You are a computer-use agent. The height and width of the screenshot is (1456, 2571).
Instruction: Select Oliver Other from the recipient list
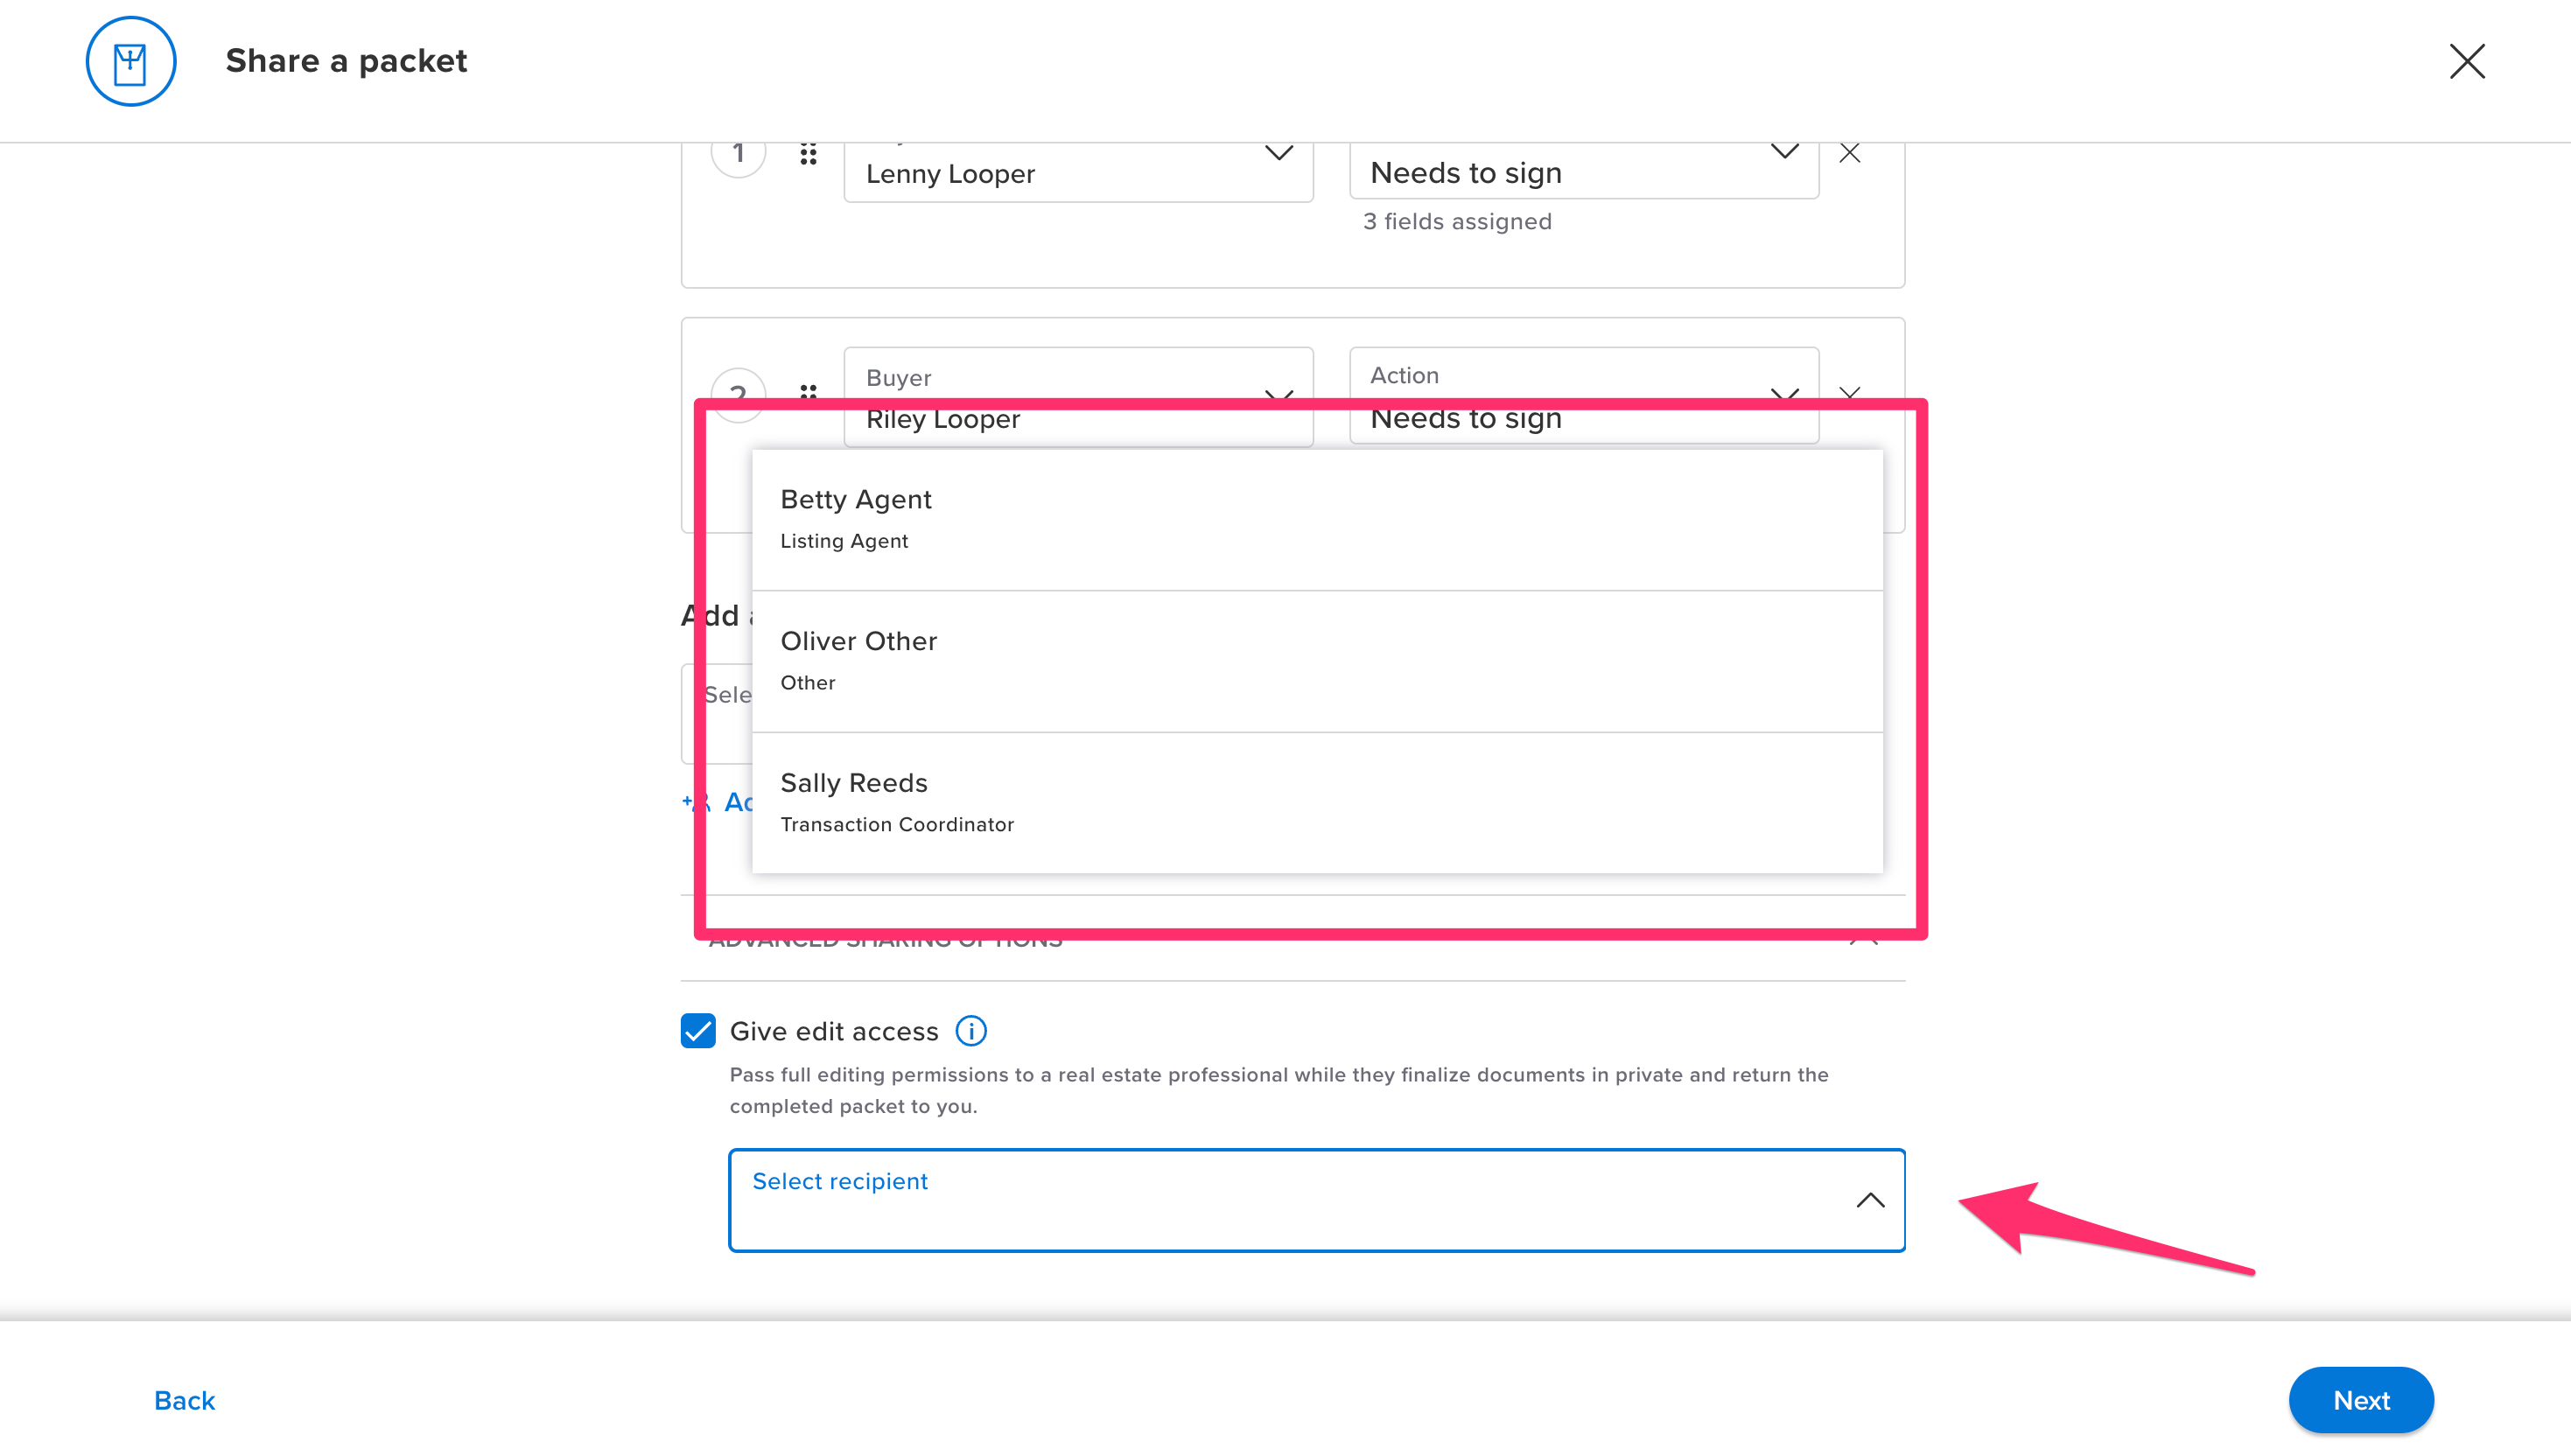1316,660
